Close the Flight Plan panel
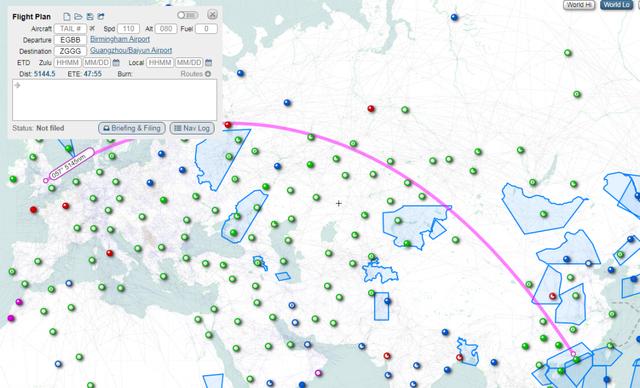Screen dimensions: 640x388 pyautogui.click(x=212, y=15)
